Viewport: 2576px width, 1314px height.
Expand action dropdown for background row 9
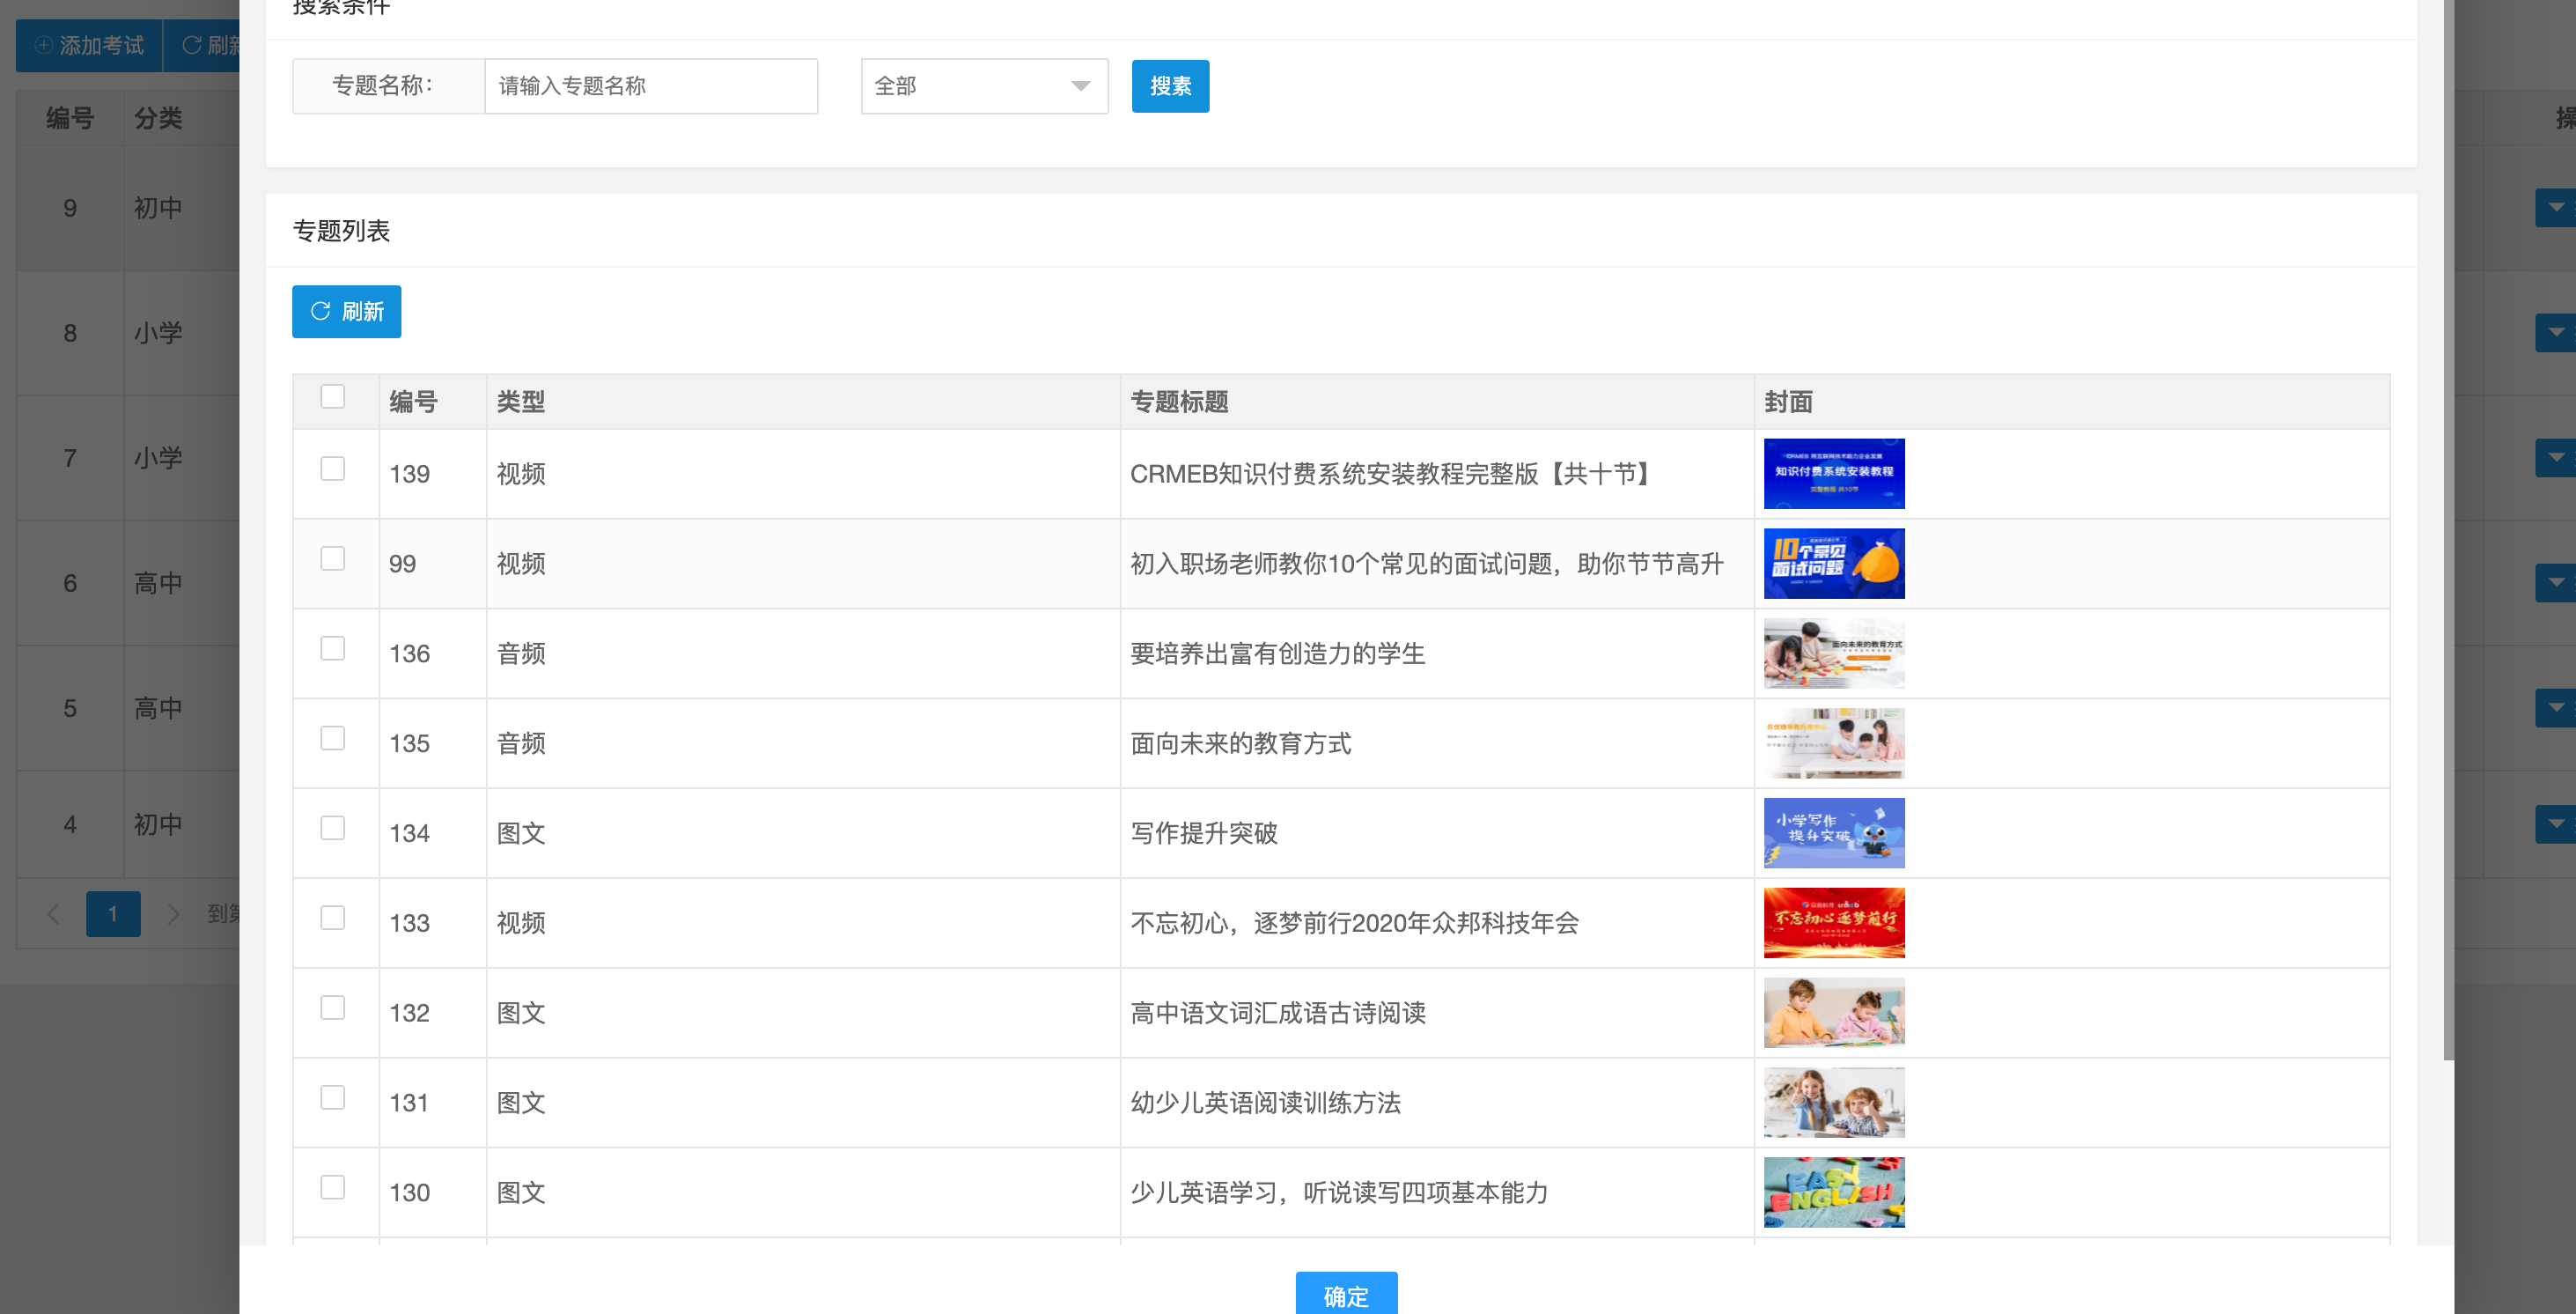(x=2555, y=208)
